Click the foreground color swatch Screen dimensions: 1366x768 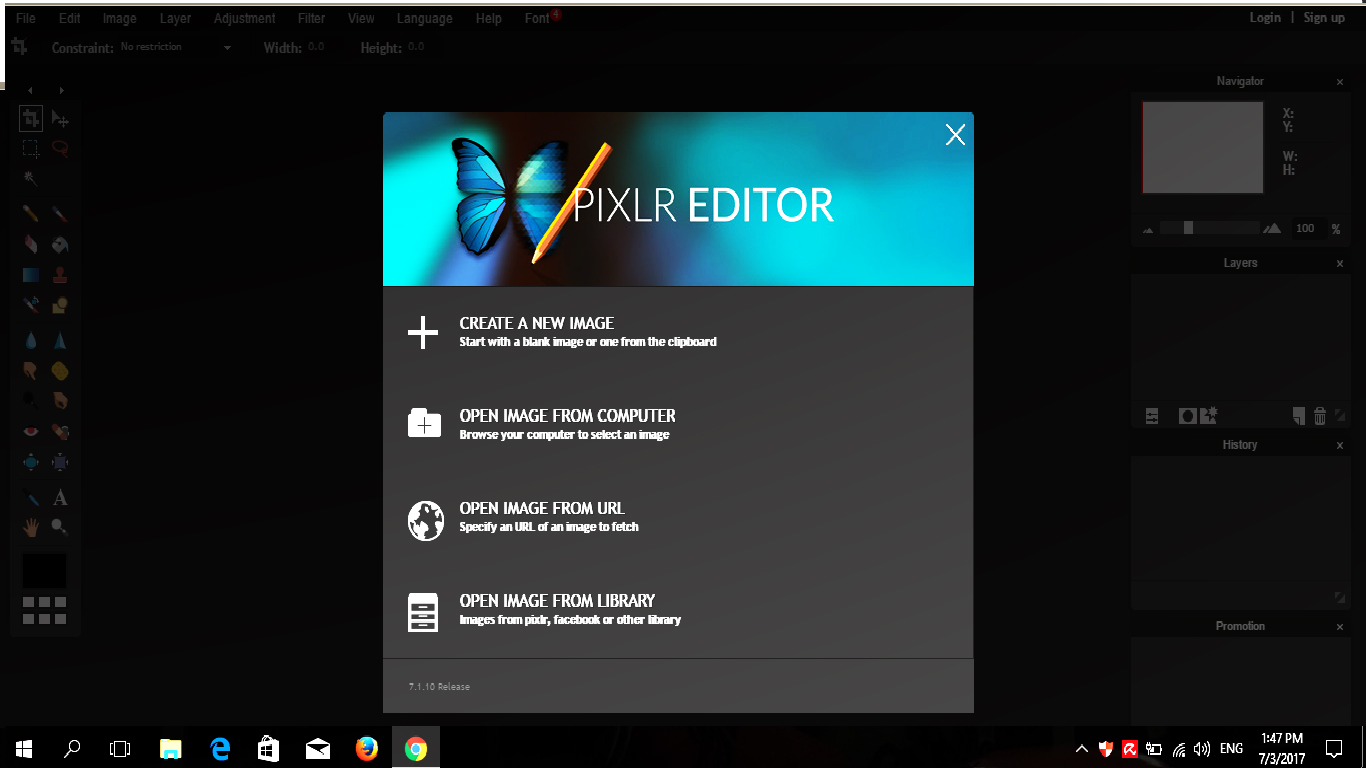tap(45, 570)
